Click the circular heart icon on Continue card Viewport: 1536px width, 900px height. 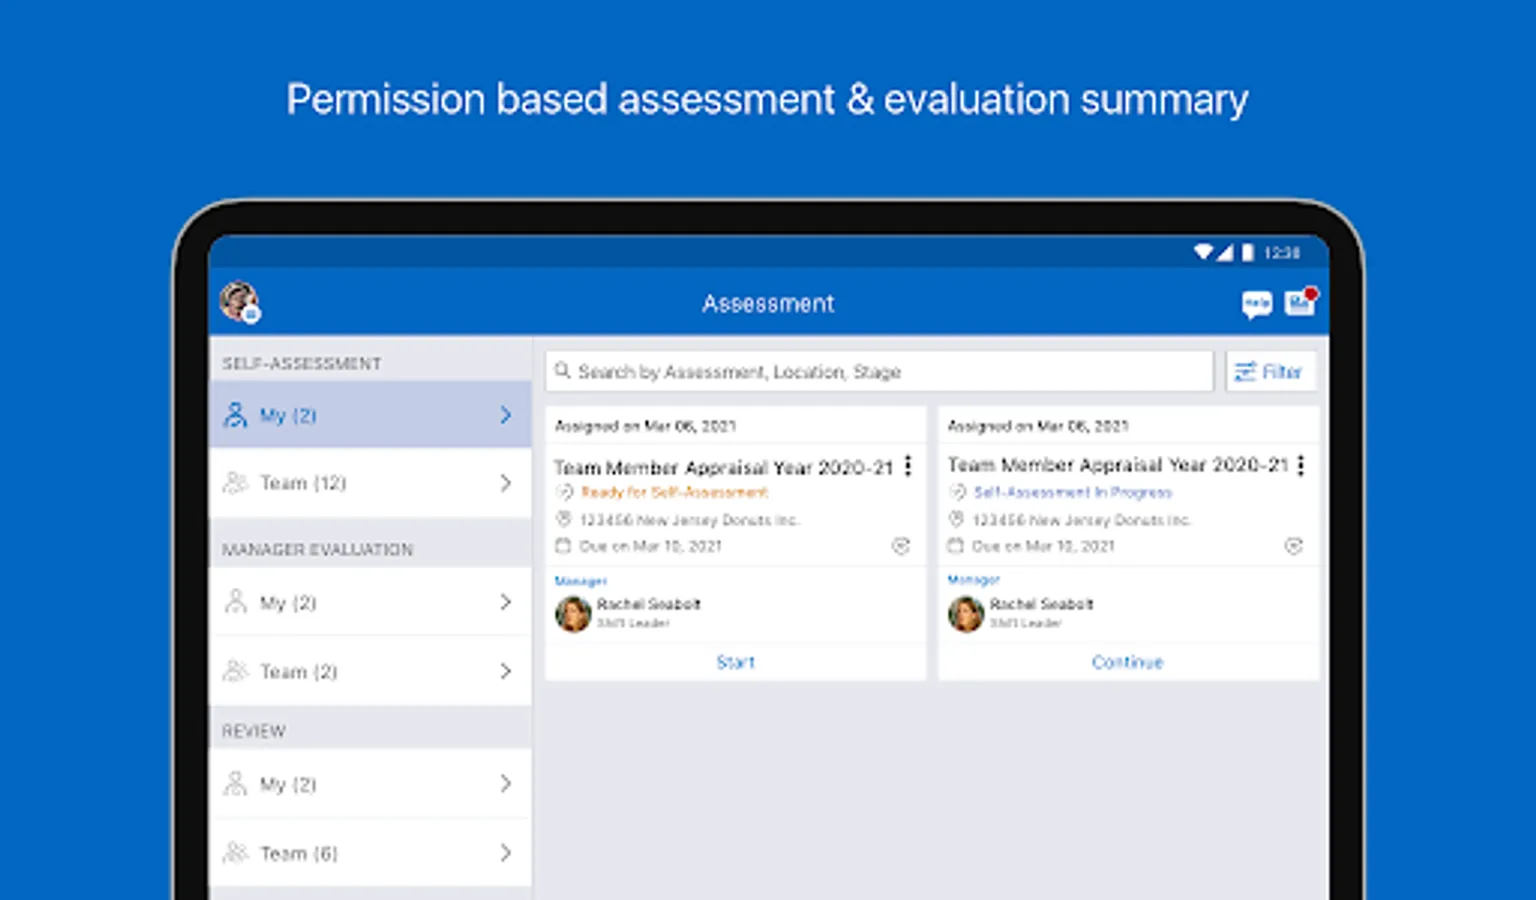point(1294,546)
